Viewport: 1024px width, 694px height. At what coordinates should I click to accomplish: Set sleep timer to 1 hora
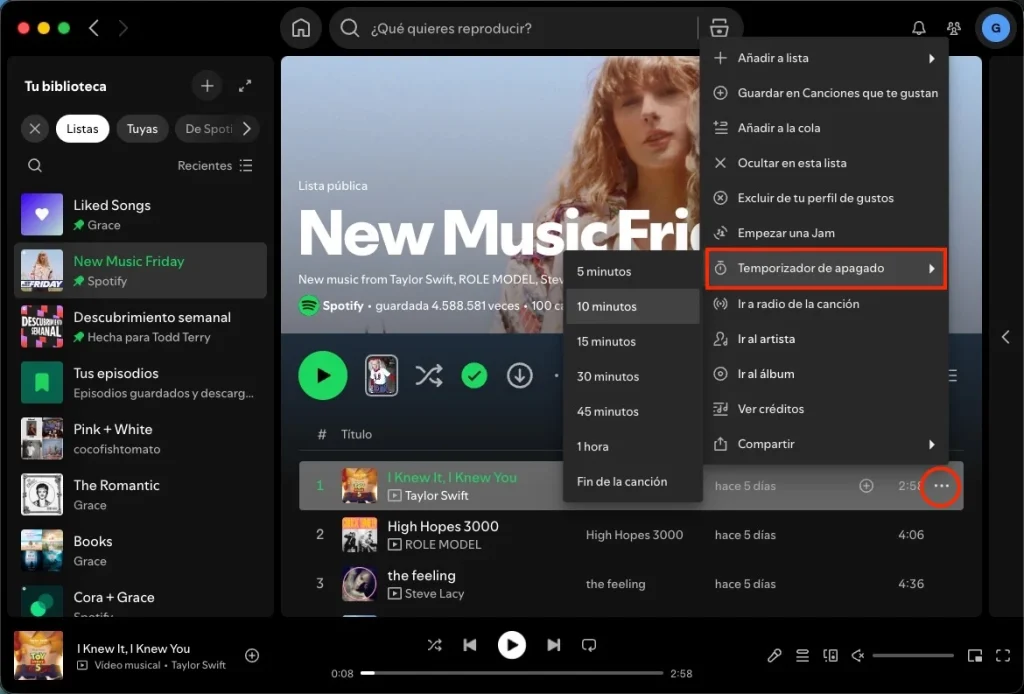pos(633,447)
